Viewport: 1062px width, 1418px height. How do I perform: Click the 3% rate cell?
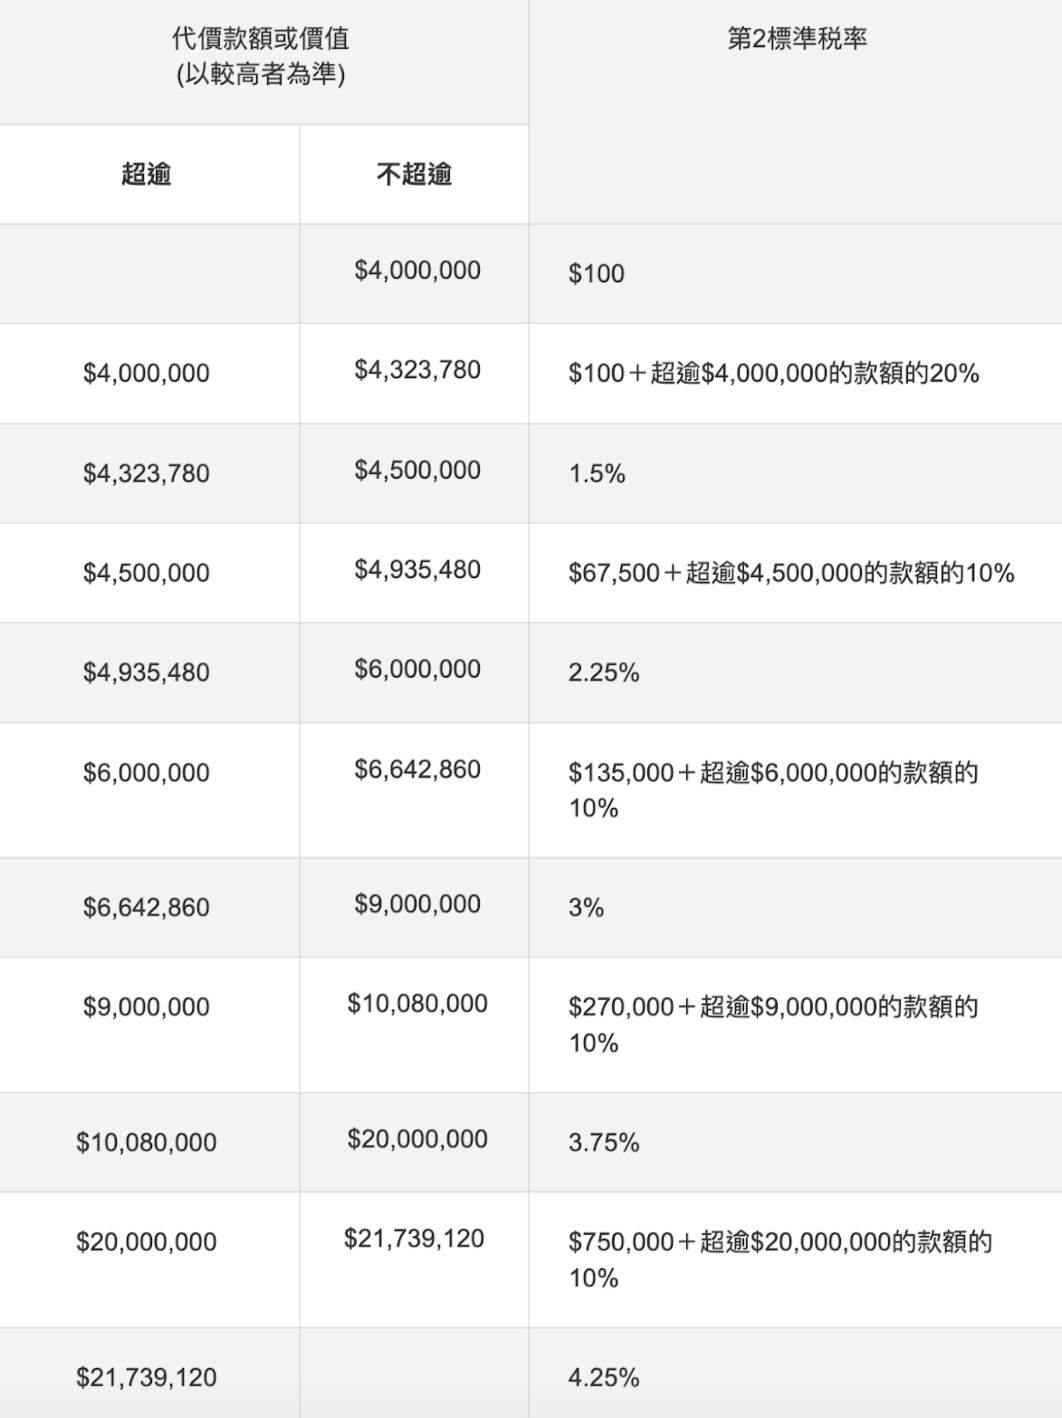point(586,908)
